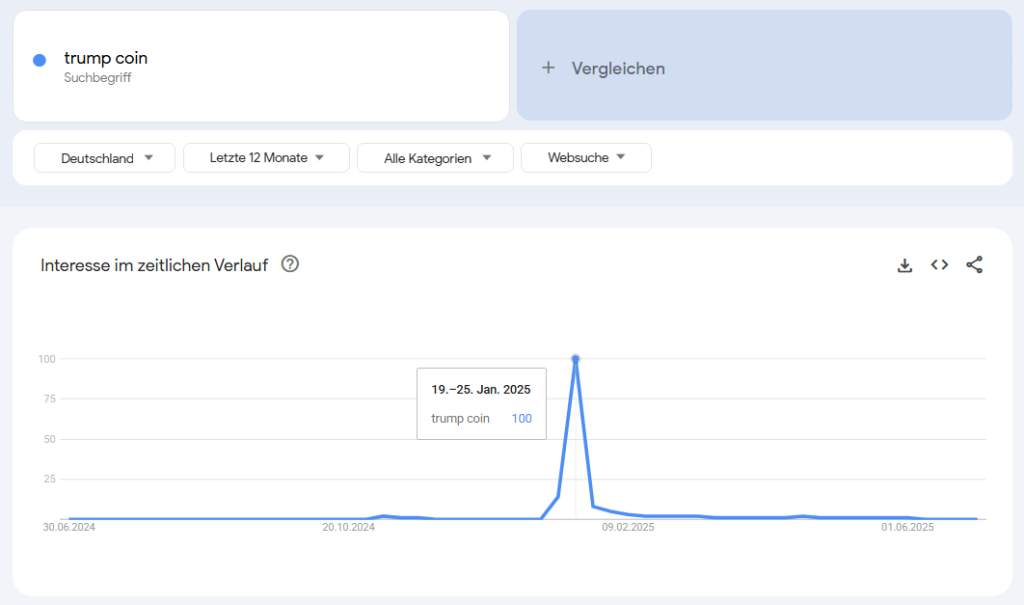Download the chart data as CSV
This screenshot has height=605, width=1024.
pos(905,265)
